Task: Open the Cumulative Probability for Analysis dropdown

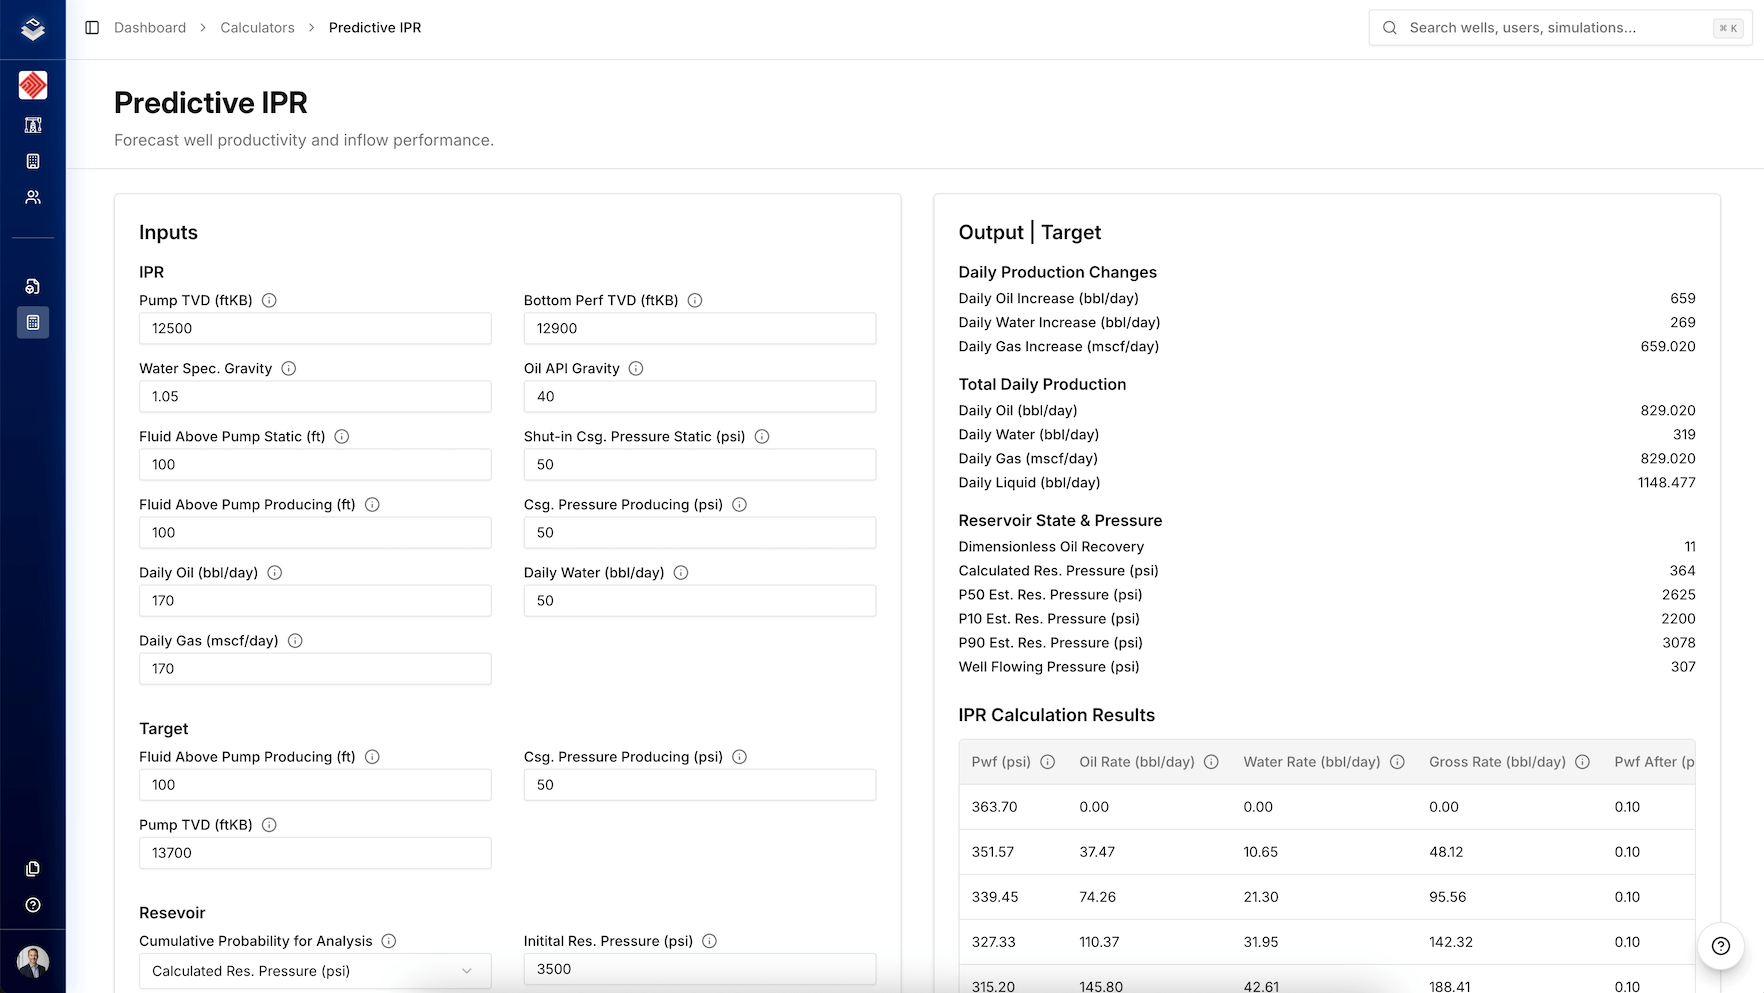Action: point(315,970)
